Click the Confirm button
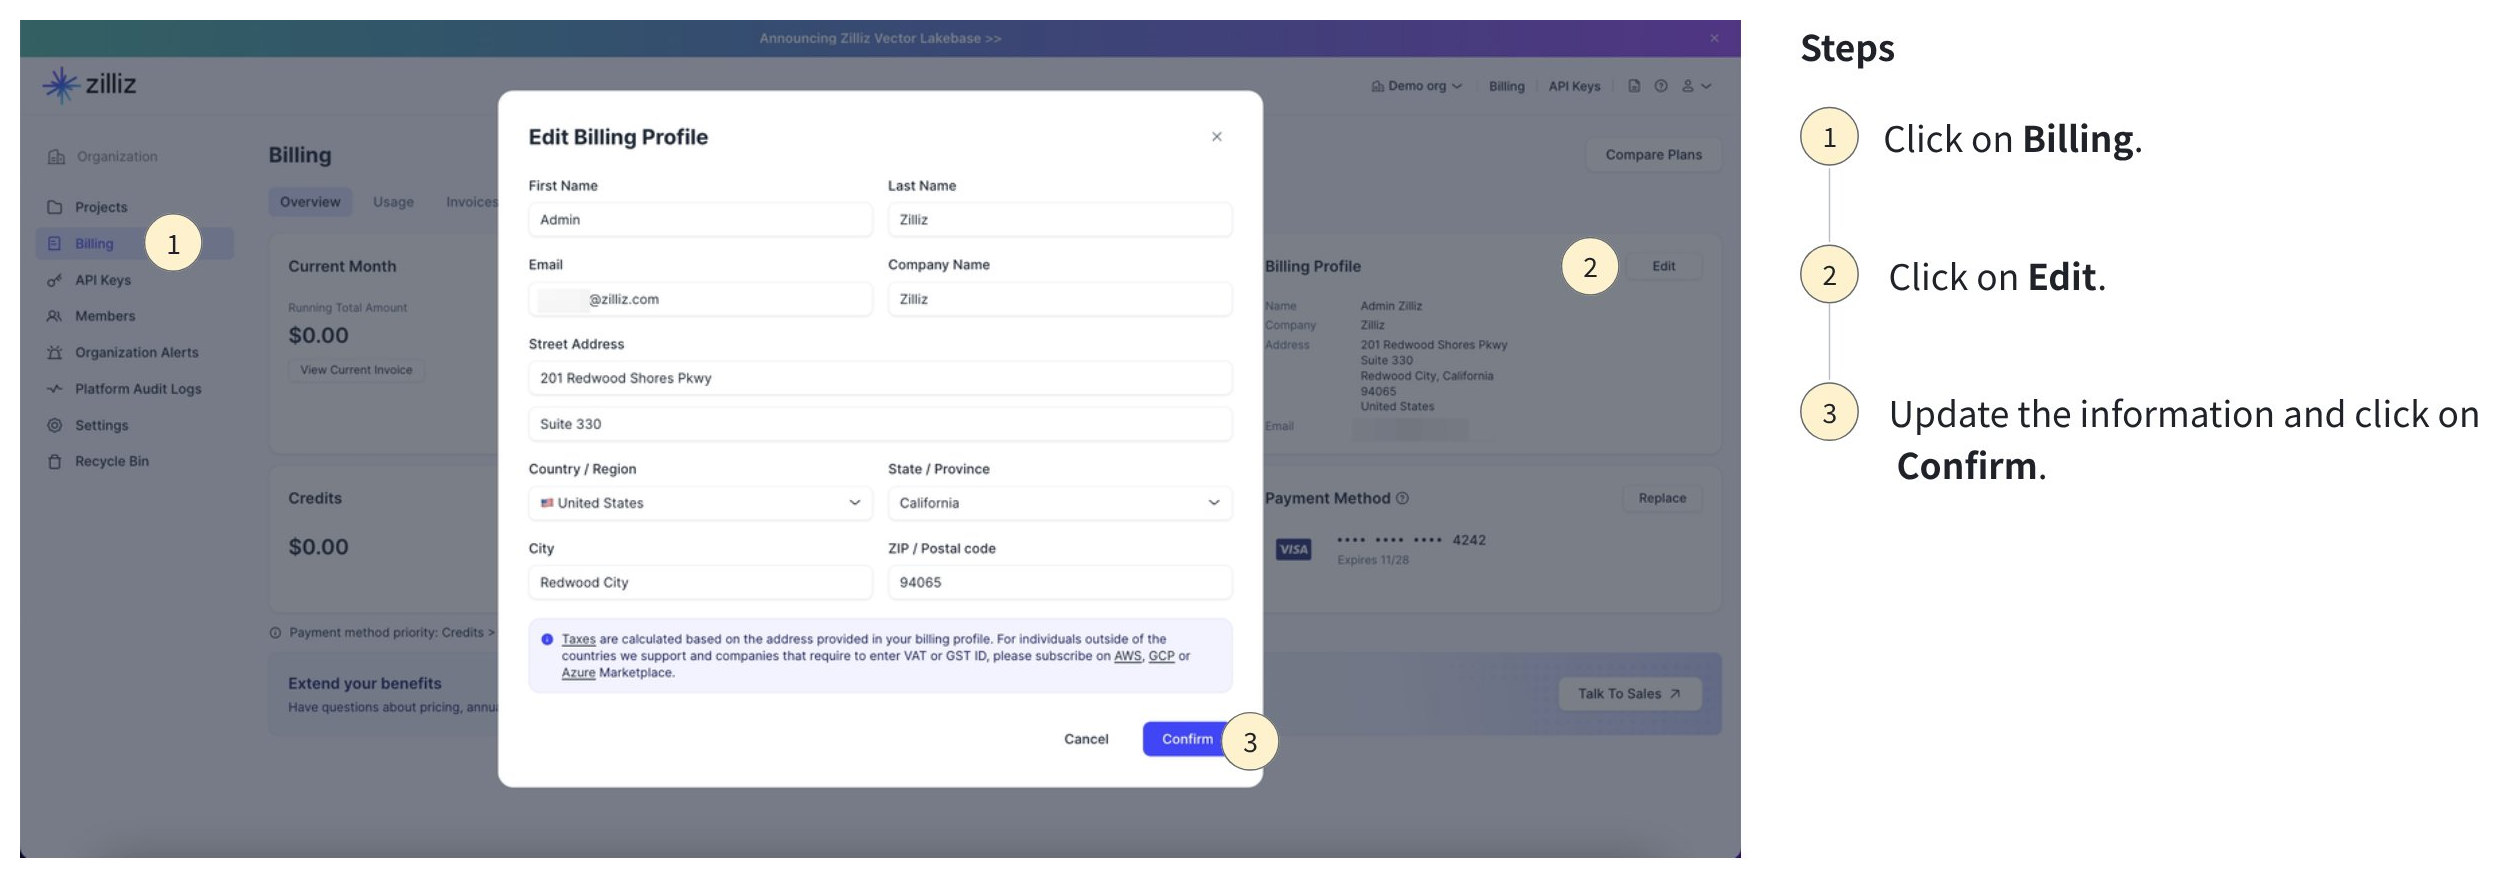The height and width of the screenshot is (880, 2498). tap(1187, 739)
